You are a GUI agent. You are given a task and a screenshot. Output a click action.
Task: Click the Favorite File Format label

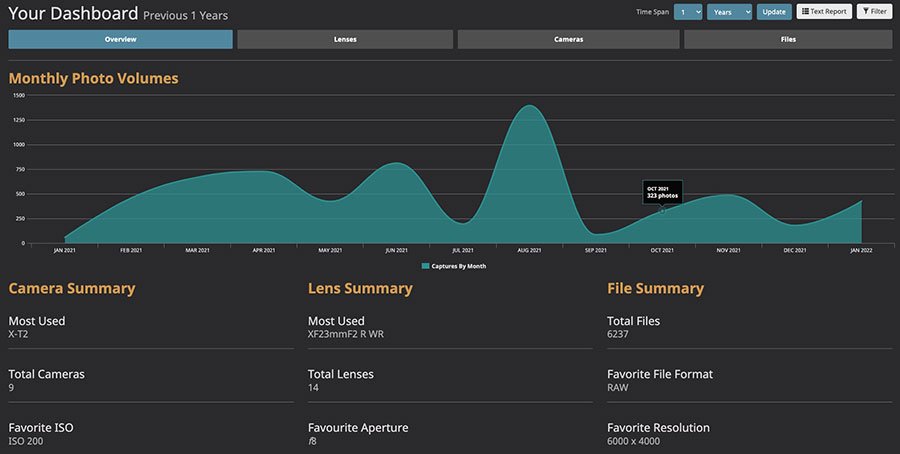pos(660,374)
